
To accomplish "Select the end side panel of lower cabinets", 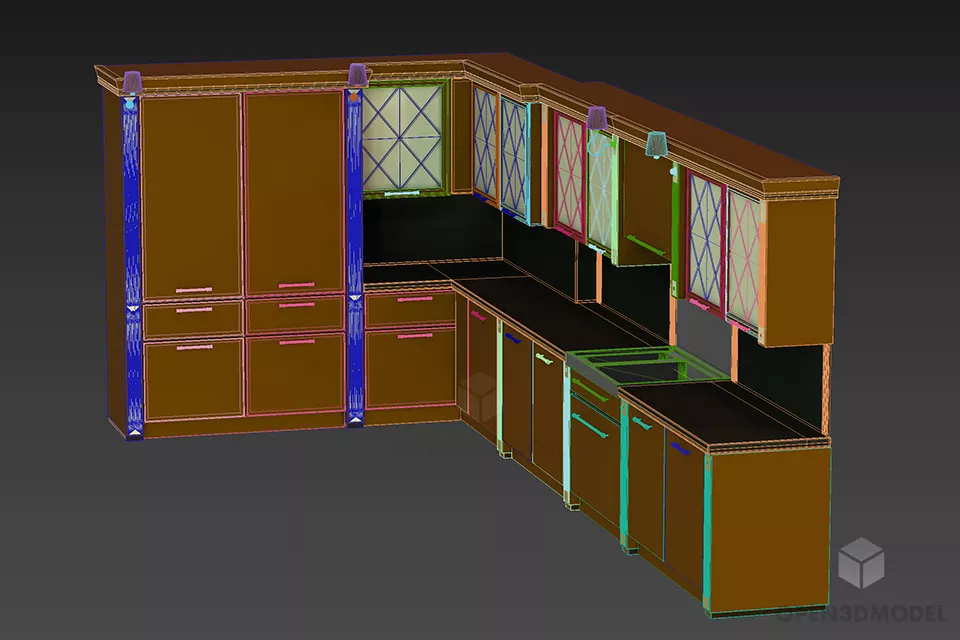I will tap(770, 525).
